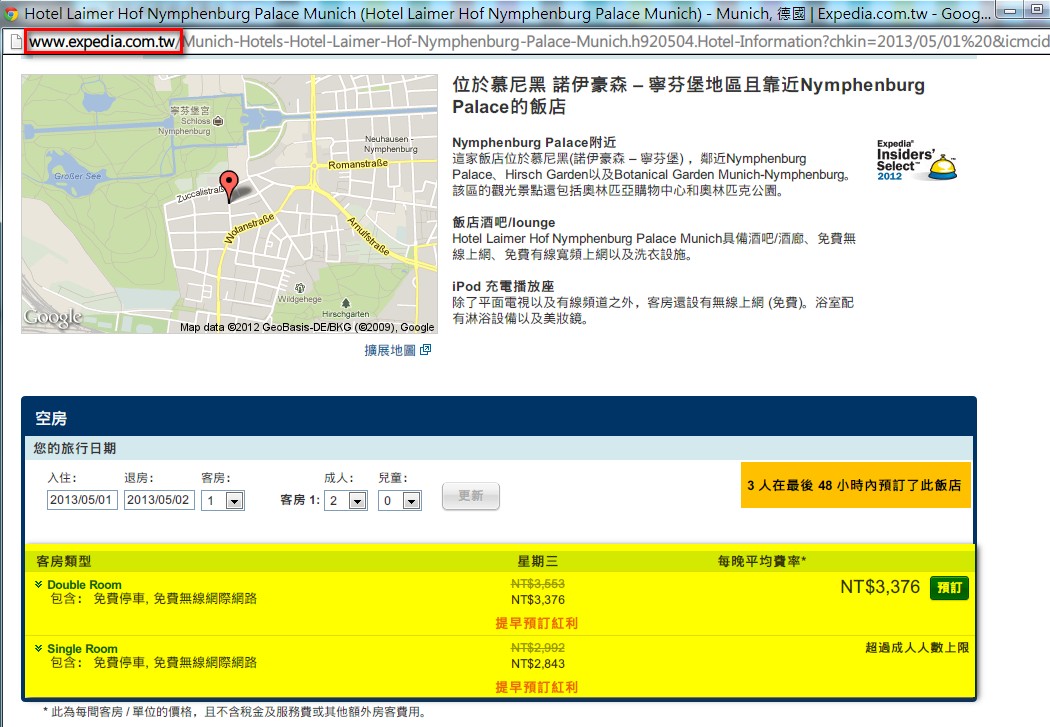The width and height of the screenshot is (1050, 727).
Task: Click the external link icon beside 擴展地圖
Action: [x=425, y=349]
